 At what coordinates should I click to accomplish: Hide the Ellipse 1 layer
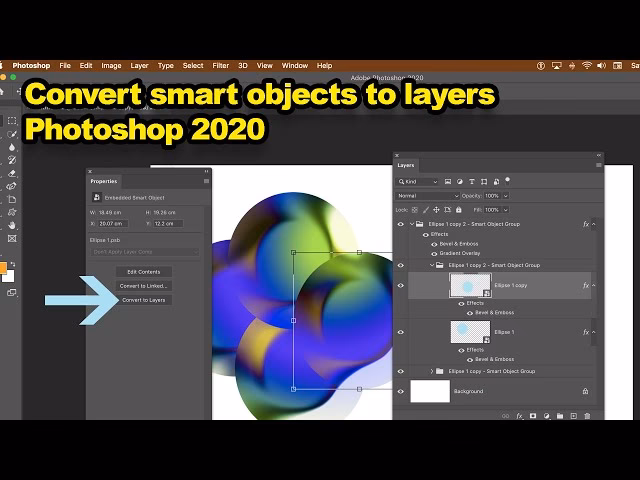coord(400,332)
